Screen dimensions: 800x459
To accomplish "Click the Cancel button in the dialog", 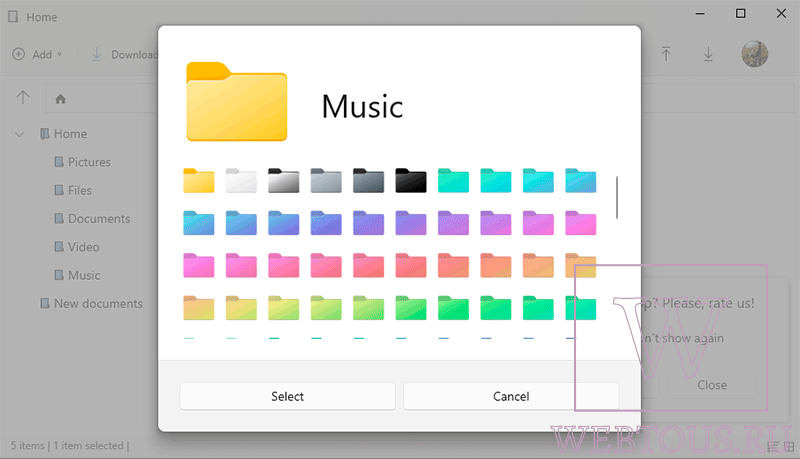I will pyautogui.click(x=511, y=396).
